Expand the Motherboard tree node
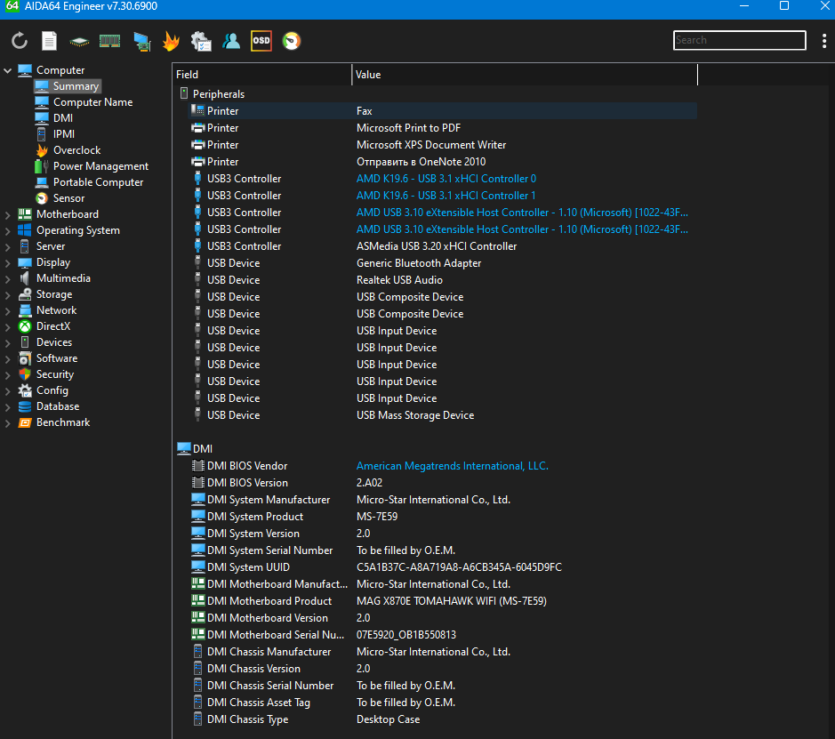This screenshot has width=835, height=739. tap(7, 215)
